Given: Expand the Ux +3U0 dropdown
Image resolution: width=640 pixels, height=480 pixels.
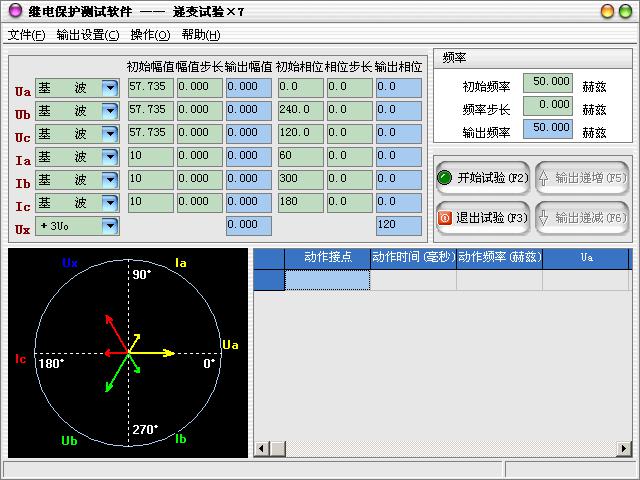Looking at the screenshot, I should coord(109,226).
